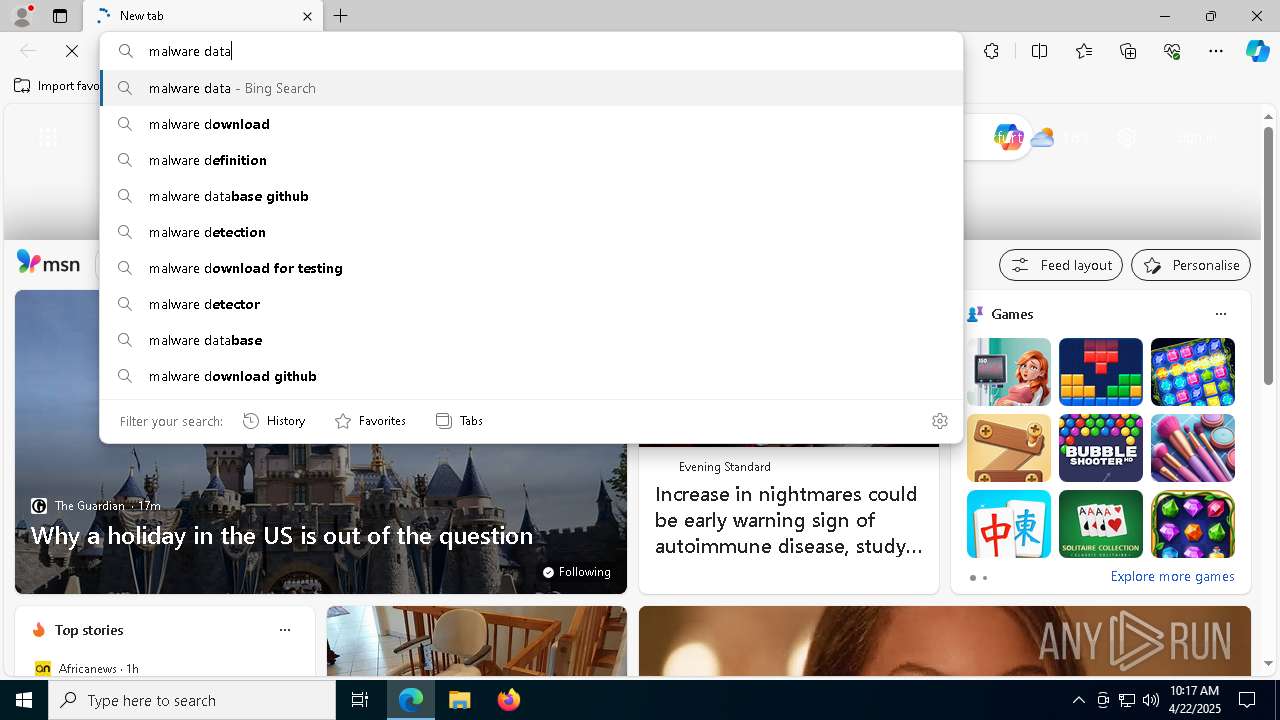
Task: Open the Solitaire Collection game thumbnail
Action: point(1101,524)
